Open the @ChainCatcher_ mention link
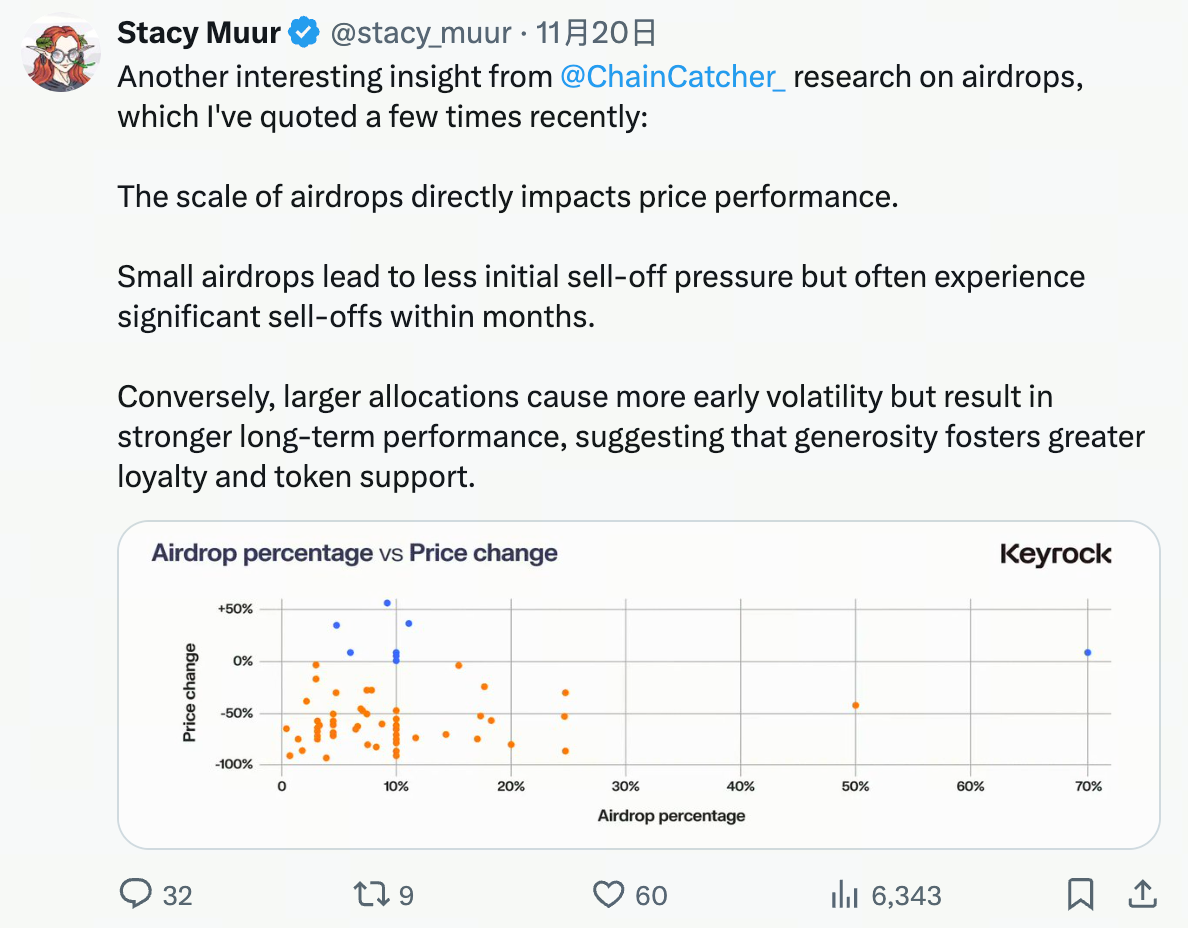The image size is (1188, 928). click(673, 77)
